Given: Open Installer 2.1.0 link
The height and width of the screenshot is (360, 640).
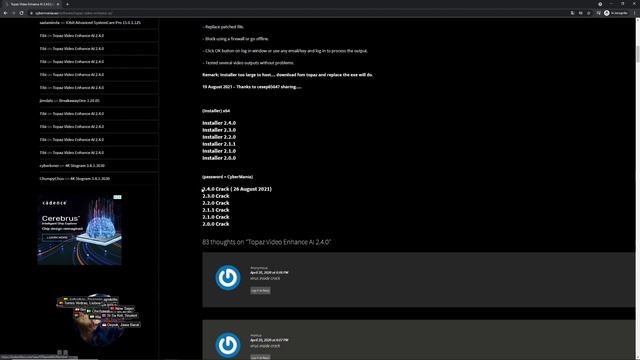Looking at the screenshot, I should tap(219, 151).
